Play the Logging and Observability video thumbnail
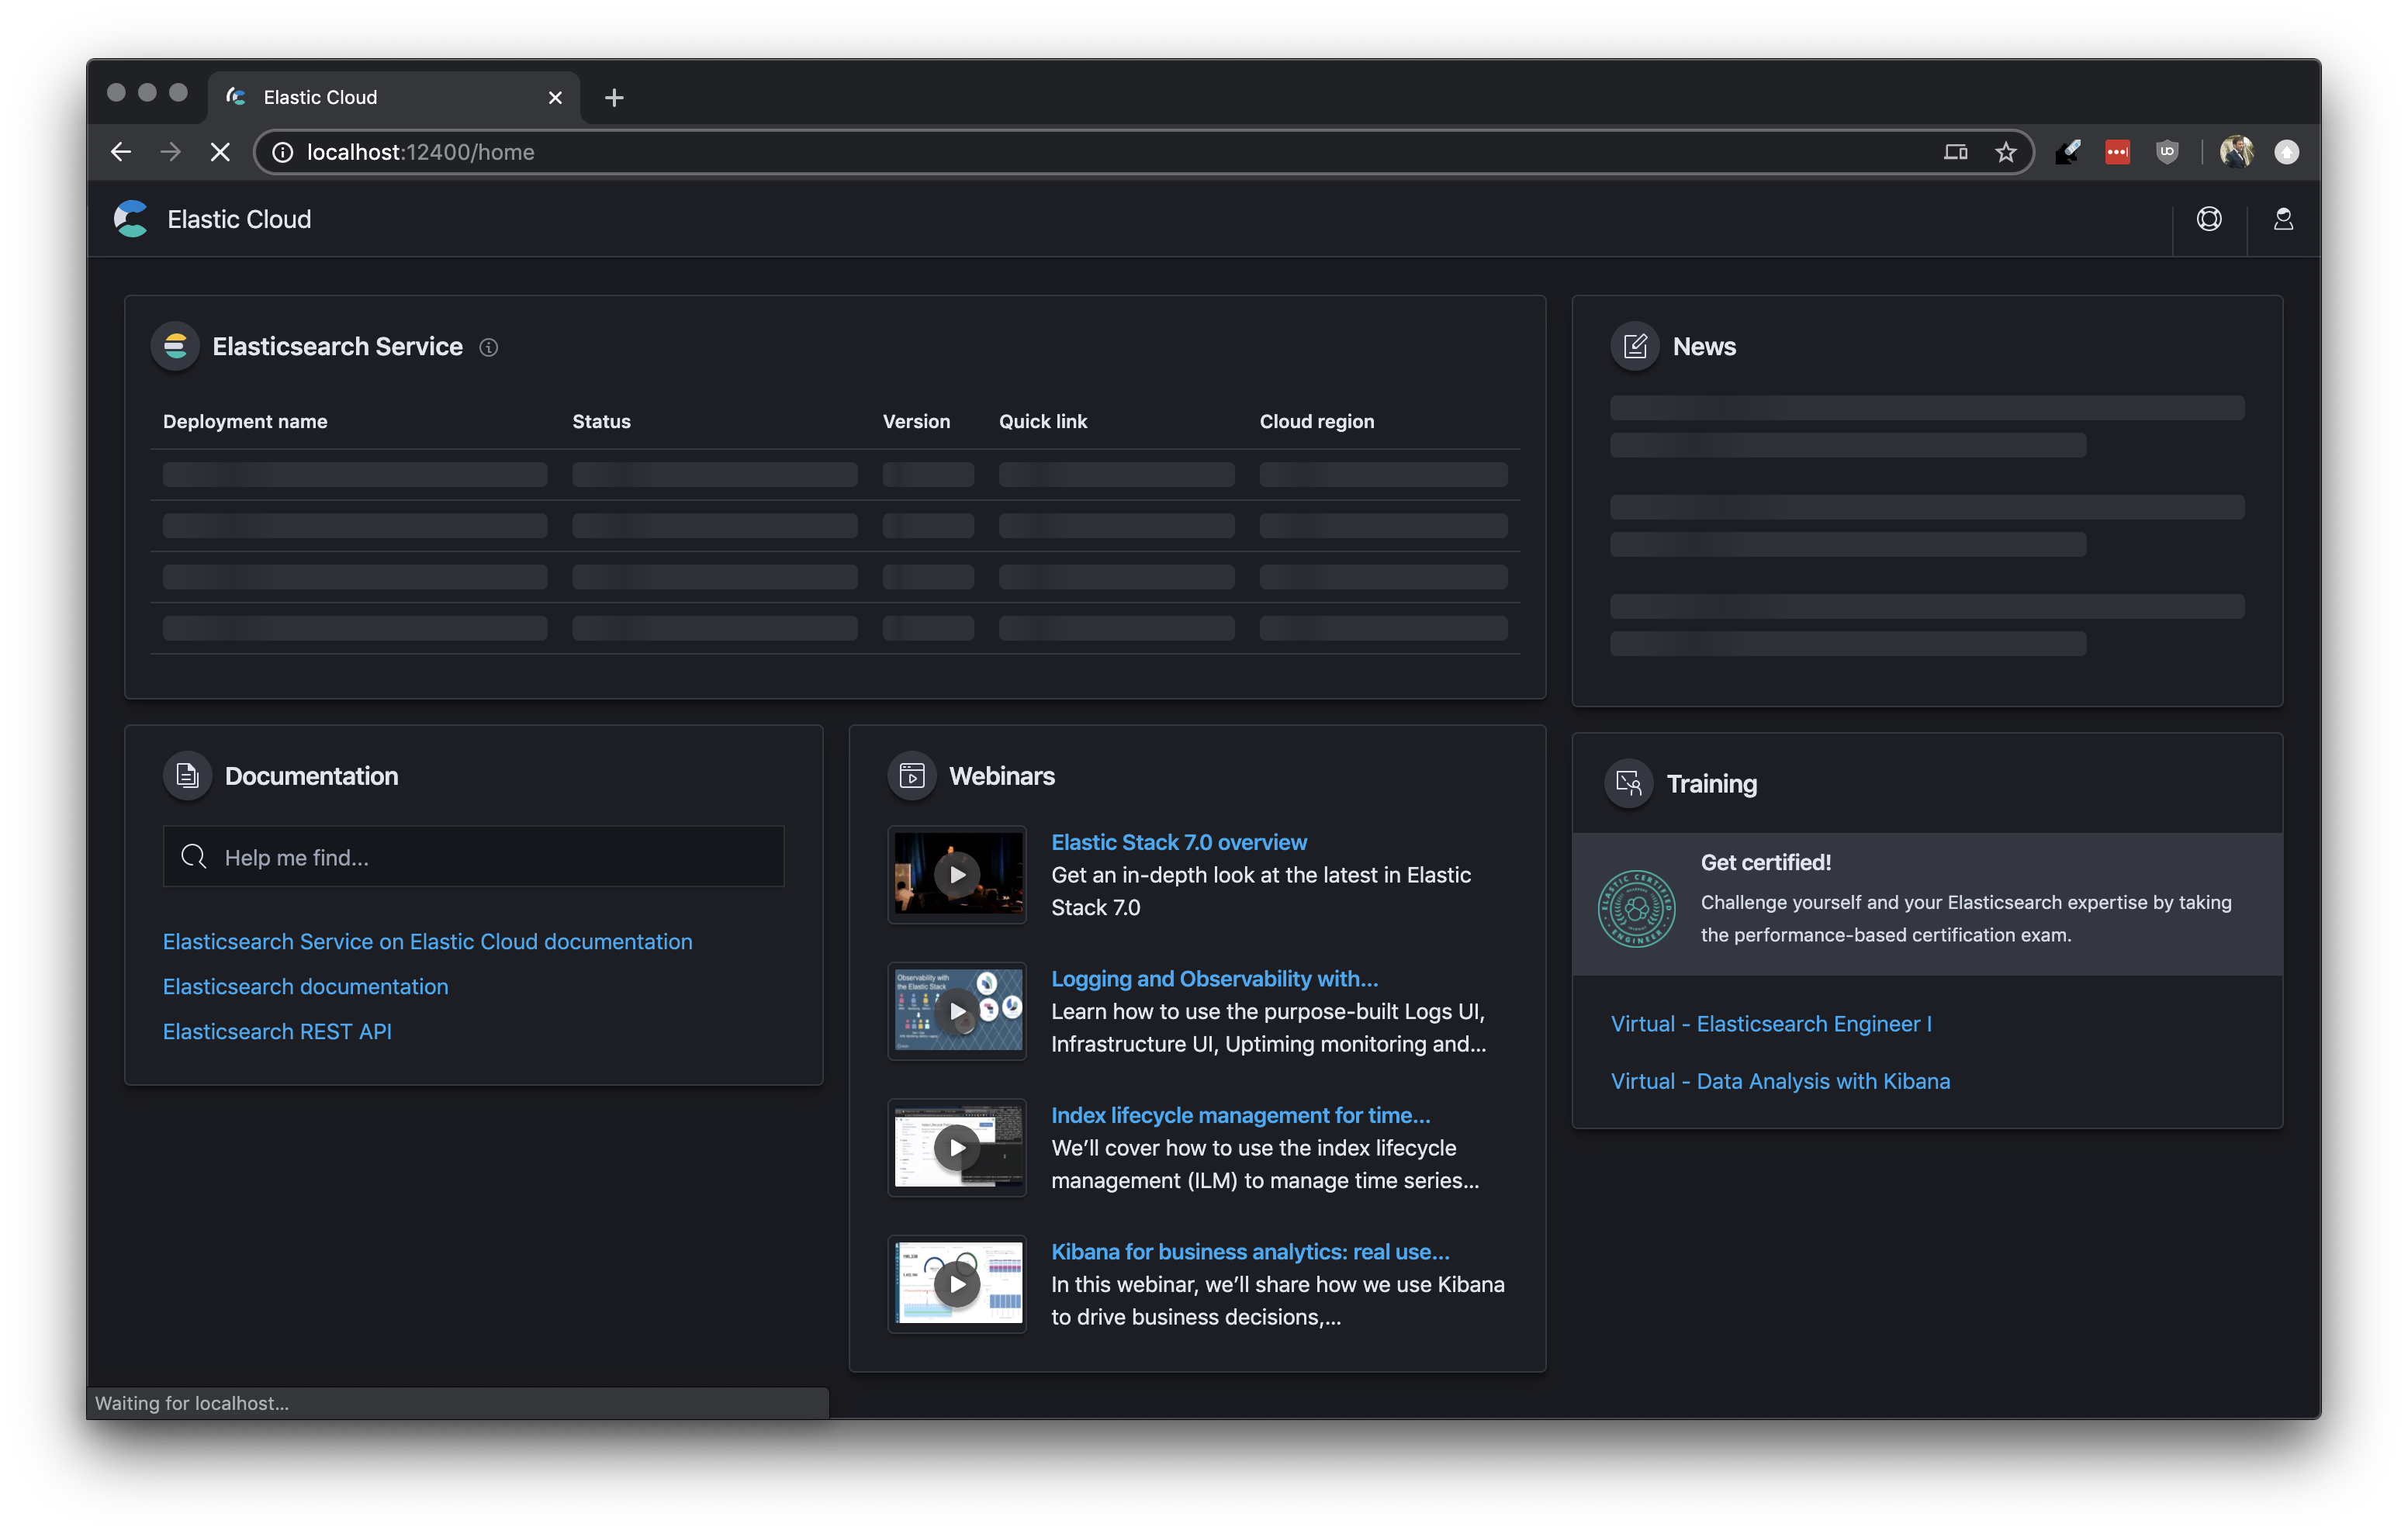The height and width of the screenshot is (1534, 2408). coord(957,1010)
